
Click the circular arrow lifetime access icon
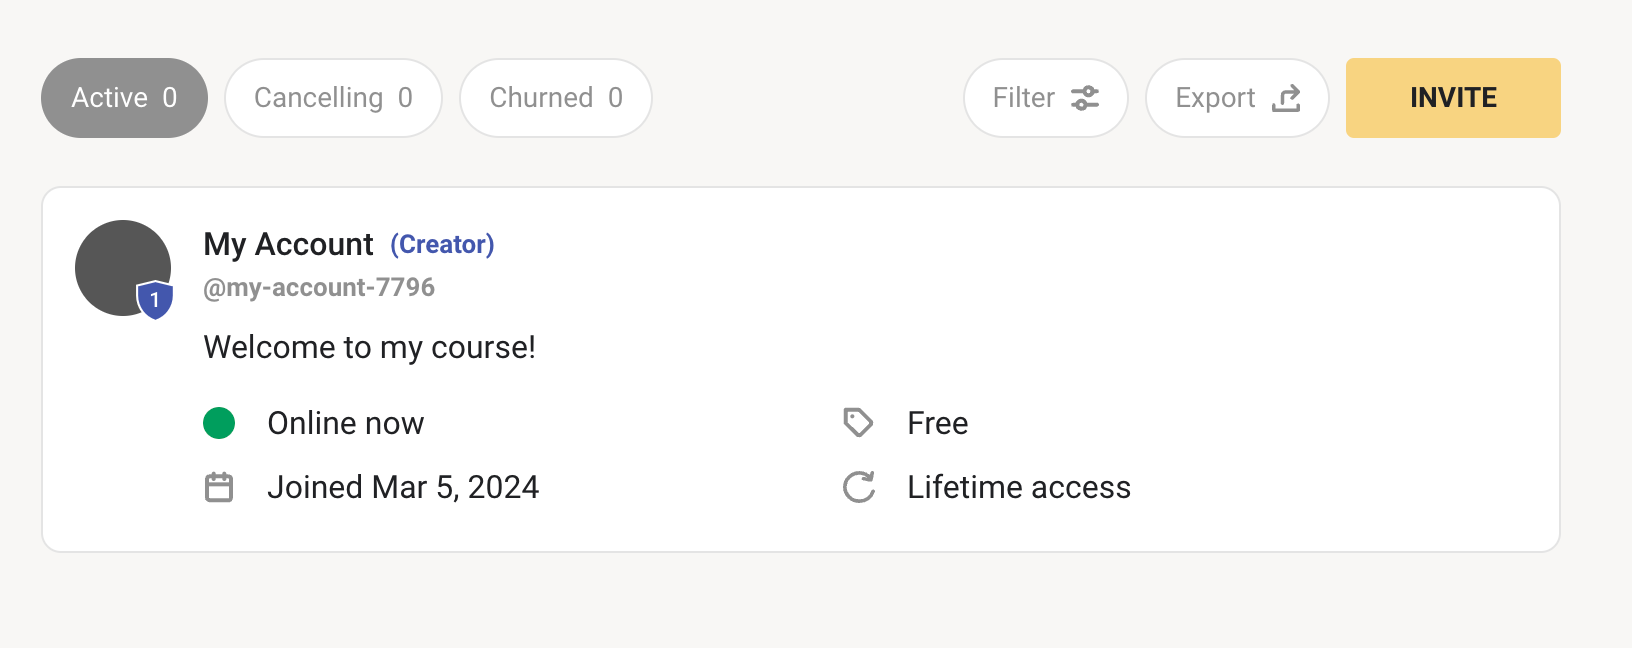coord(858,487)
